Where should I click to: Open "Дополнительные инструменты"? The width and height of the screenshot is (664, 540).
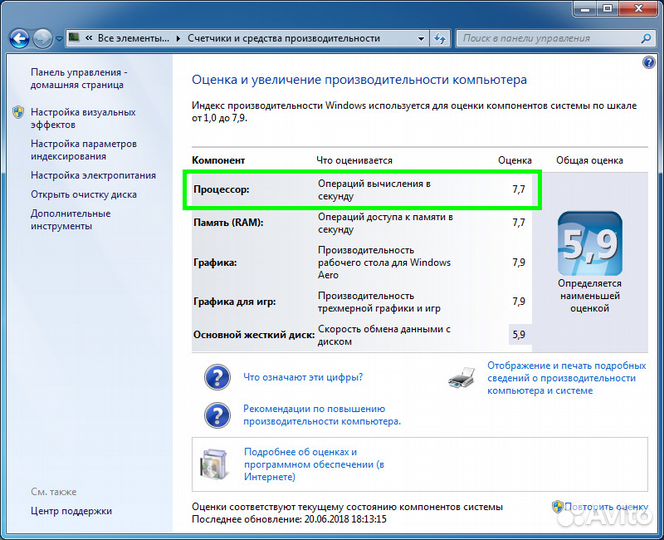click(70, 219)
